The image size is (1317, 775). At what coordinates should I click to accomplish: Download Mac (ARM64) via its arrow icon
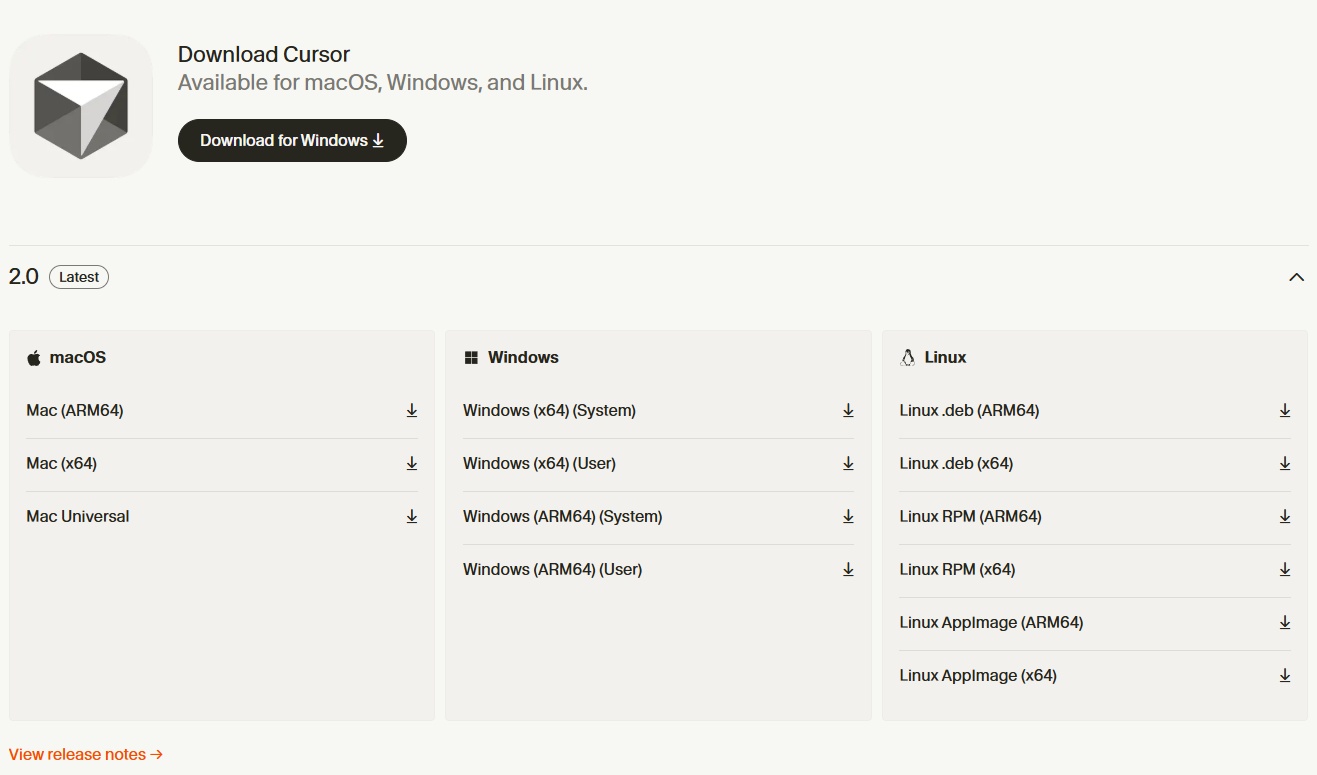[x=411, y=410]
